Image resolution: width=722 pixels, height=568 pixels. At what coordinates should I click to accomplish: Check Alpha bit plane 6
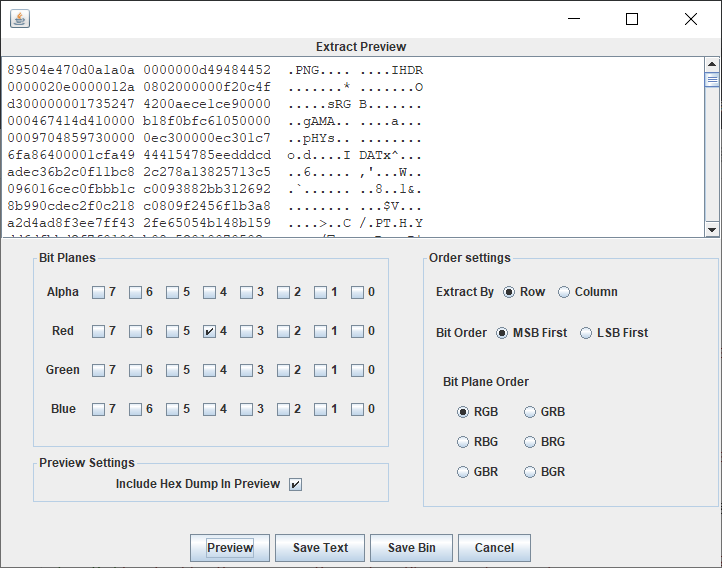click(x=135, y=292)
